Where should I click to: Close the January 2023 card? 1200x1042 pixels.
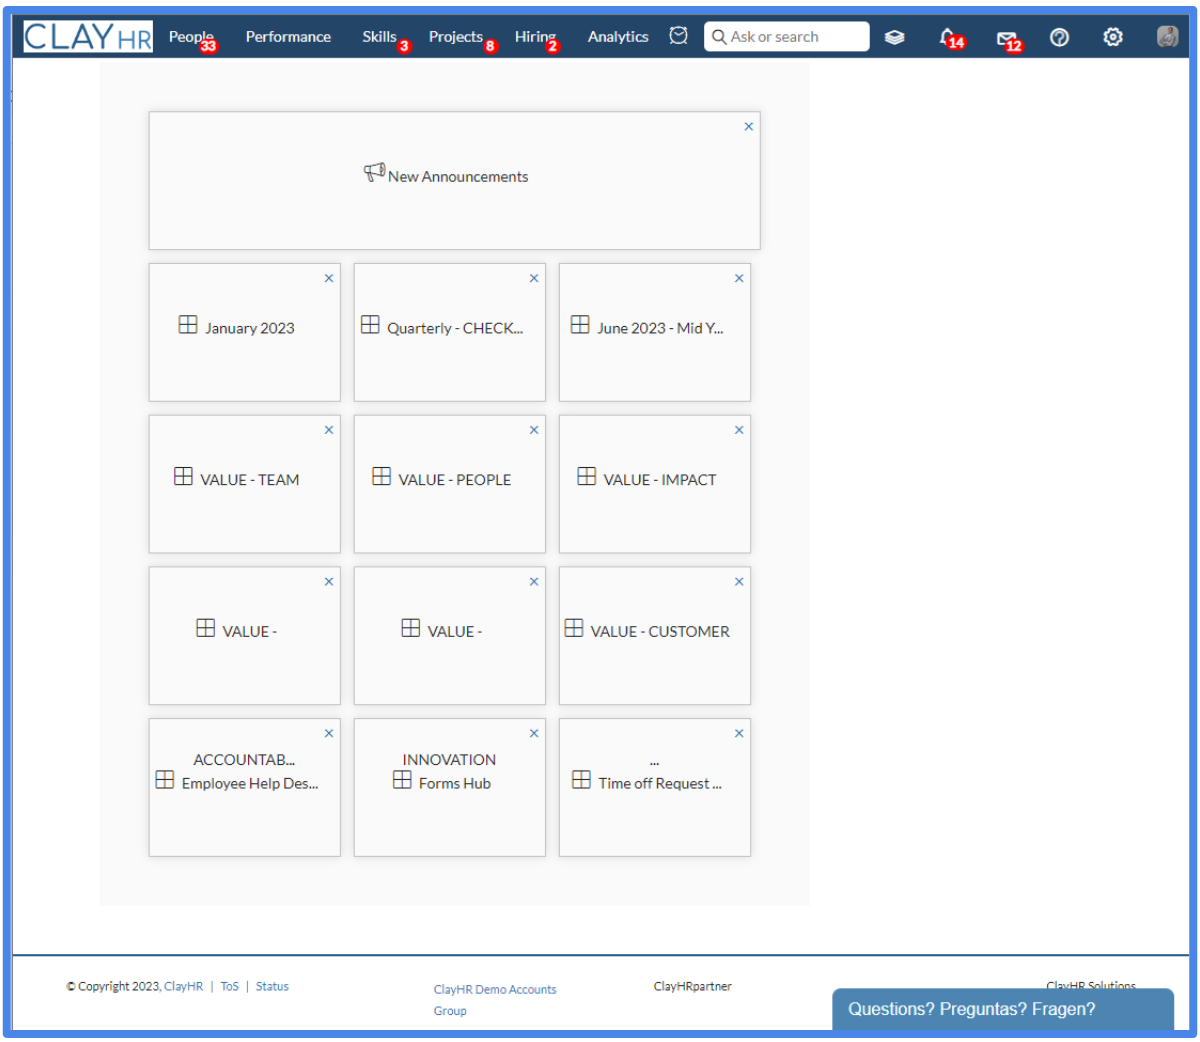[329, 279]
